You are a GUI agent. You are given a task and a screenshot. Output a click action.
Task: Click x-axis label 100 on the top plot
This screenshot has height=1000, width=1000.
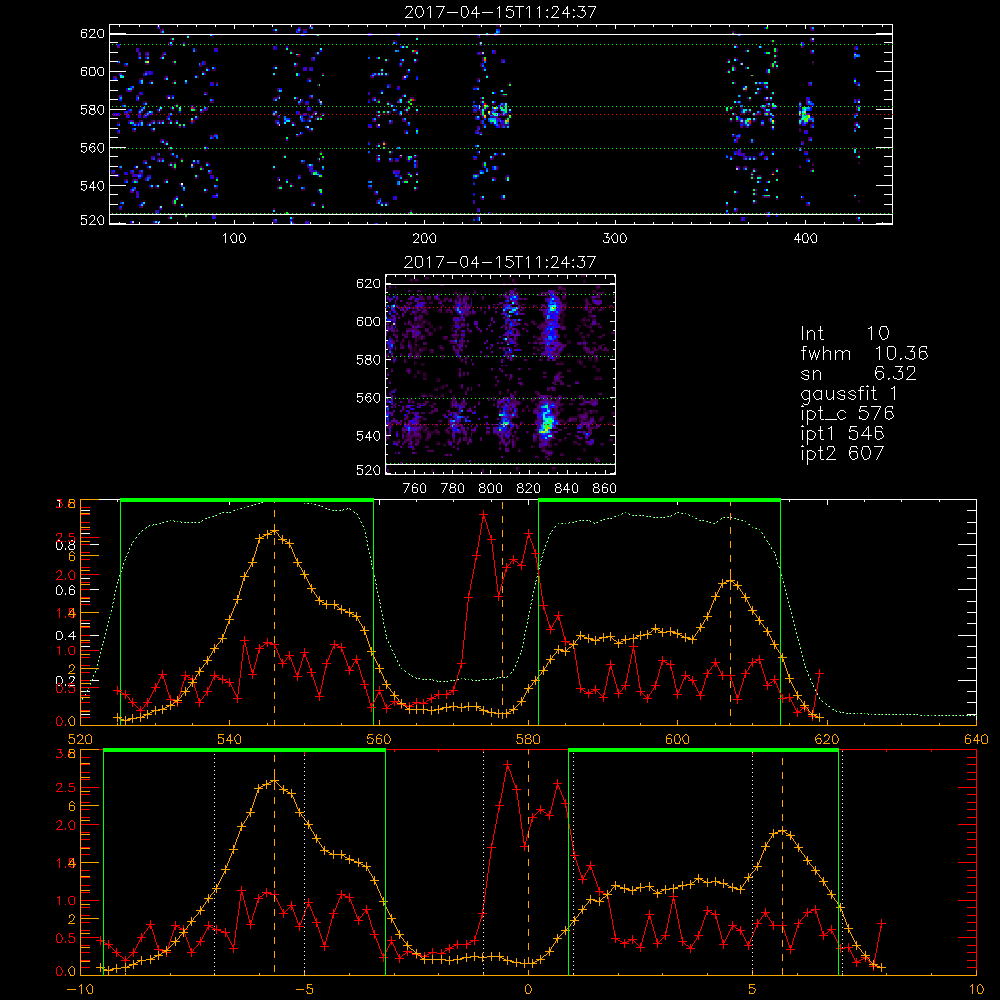click(x=234, y=239)
